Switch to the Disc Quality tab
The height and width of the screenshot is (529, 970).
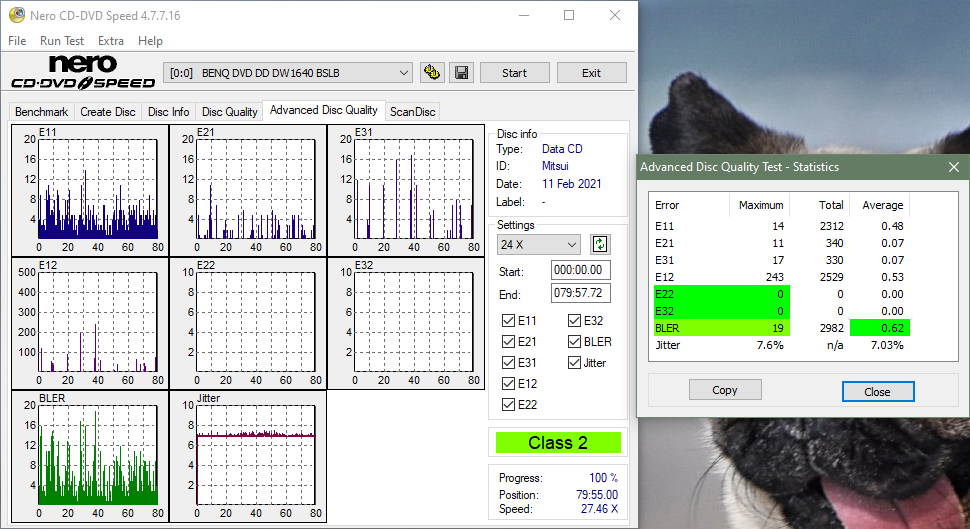click(x=230, y=112)
